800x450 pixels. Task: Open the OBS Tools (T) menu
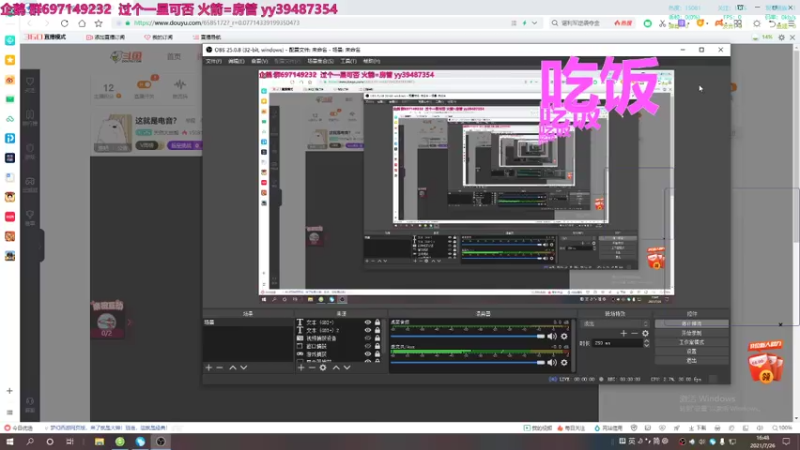click(348, 61)
